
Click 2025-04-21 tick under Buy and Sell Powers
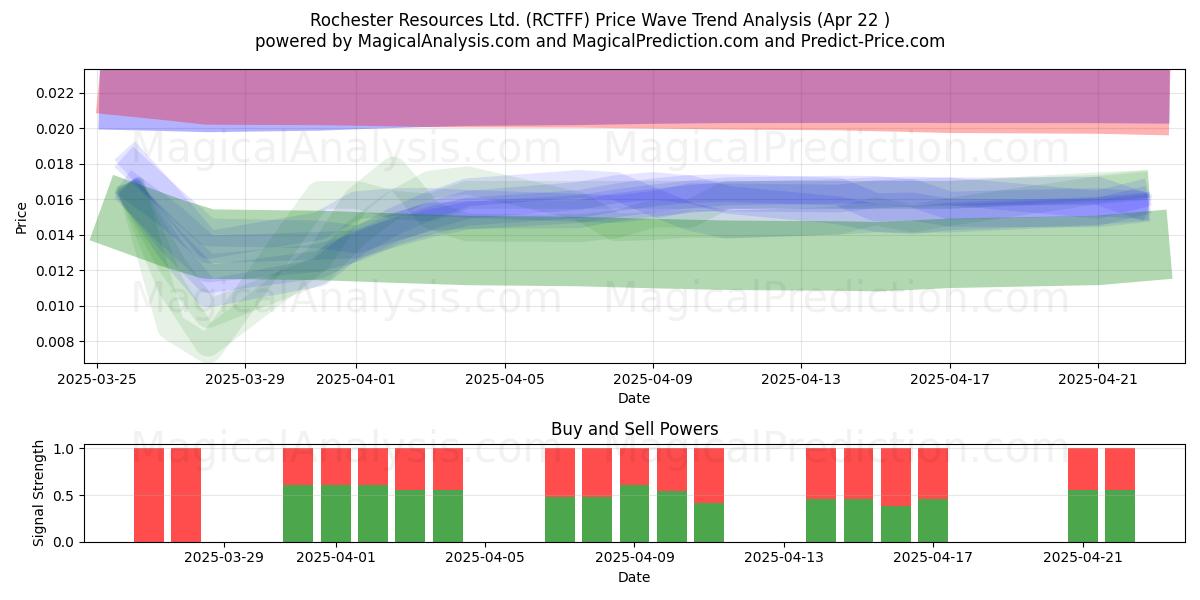(1084, 558)
